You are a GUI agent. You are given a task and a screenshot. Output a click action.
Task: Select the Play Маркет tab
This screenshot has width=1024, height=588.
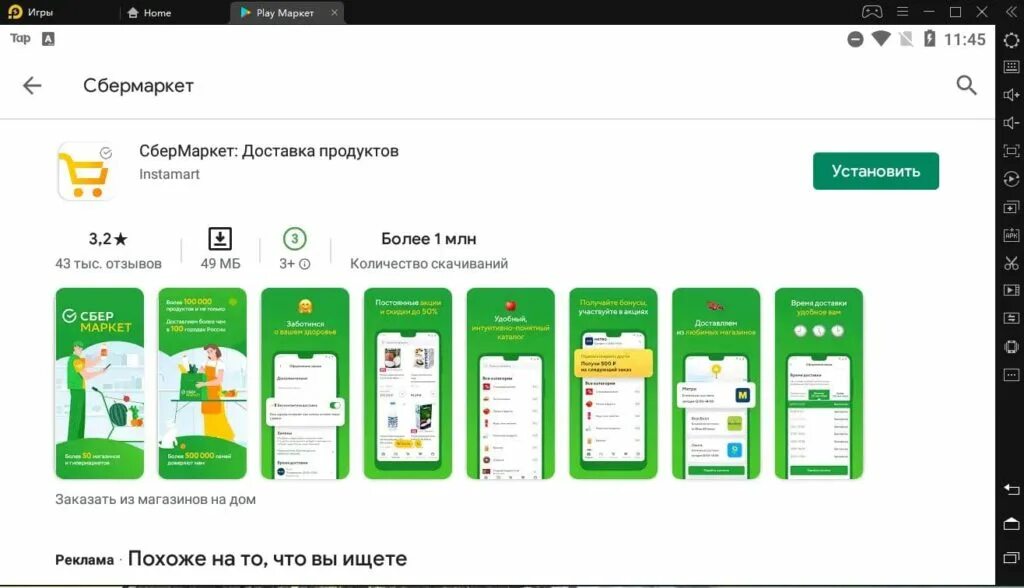pos(287,12)
